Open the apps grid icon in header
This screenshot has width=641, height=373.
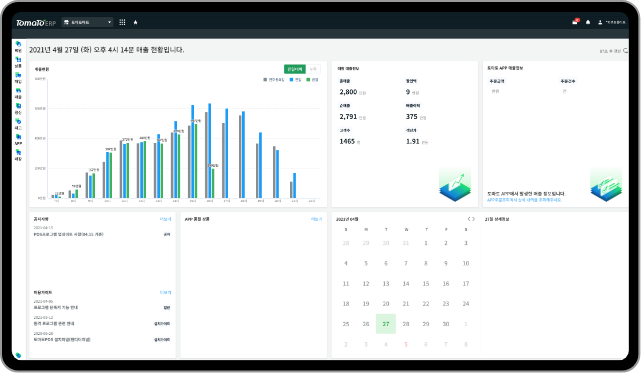coord(122,22)
